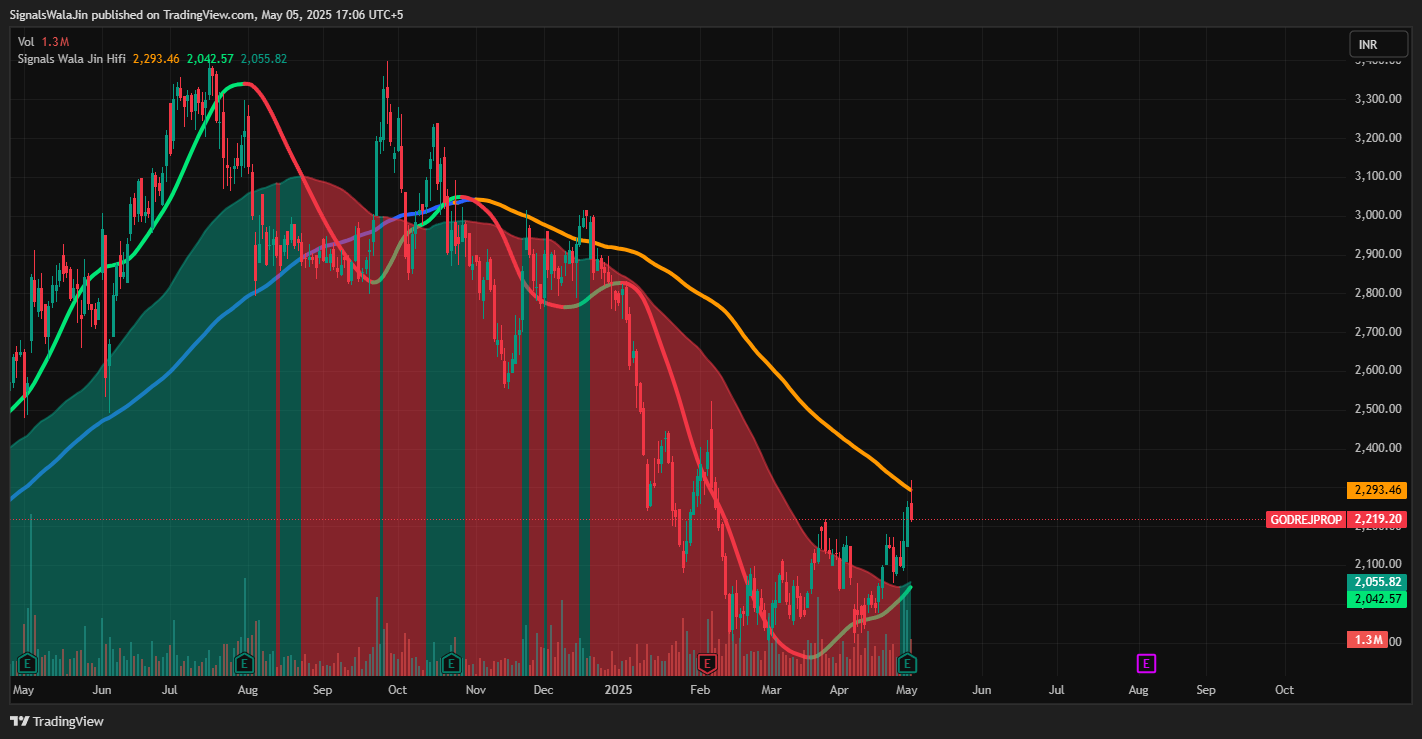Open the leftmost earnings E marker
The width and height of the screenshot is (1422, 739).
pos(28,663)
